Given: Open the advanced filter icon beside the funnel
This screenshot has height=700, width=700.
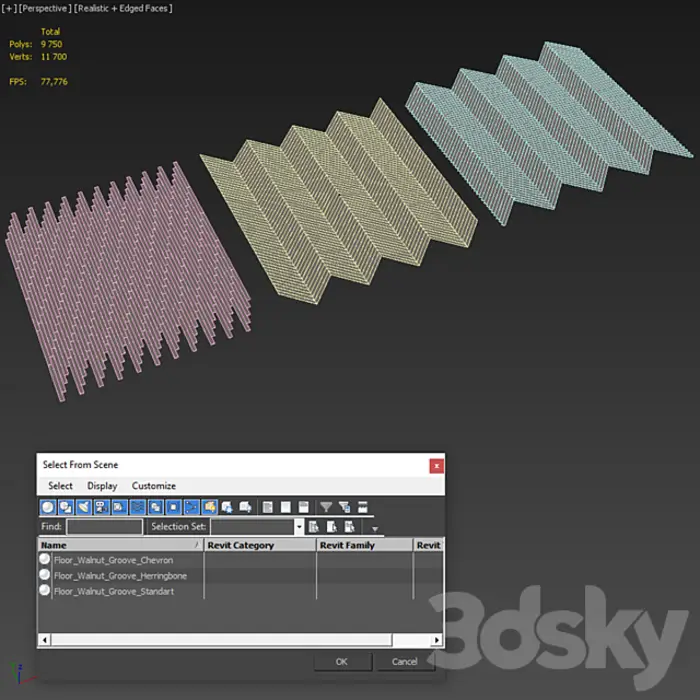Looking at the screenshot, I should coord(344,507).
